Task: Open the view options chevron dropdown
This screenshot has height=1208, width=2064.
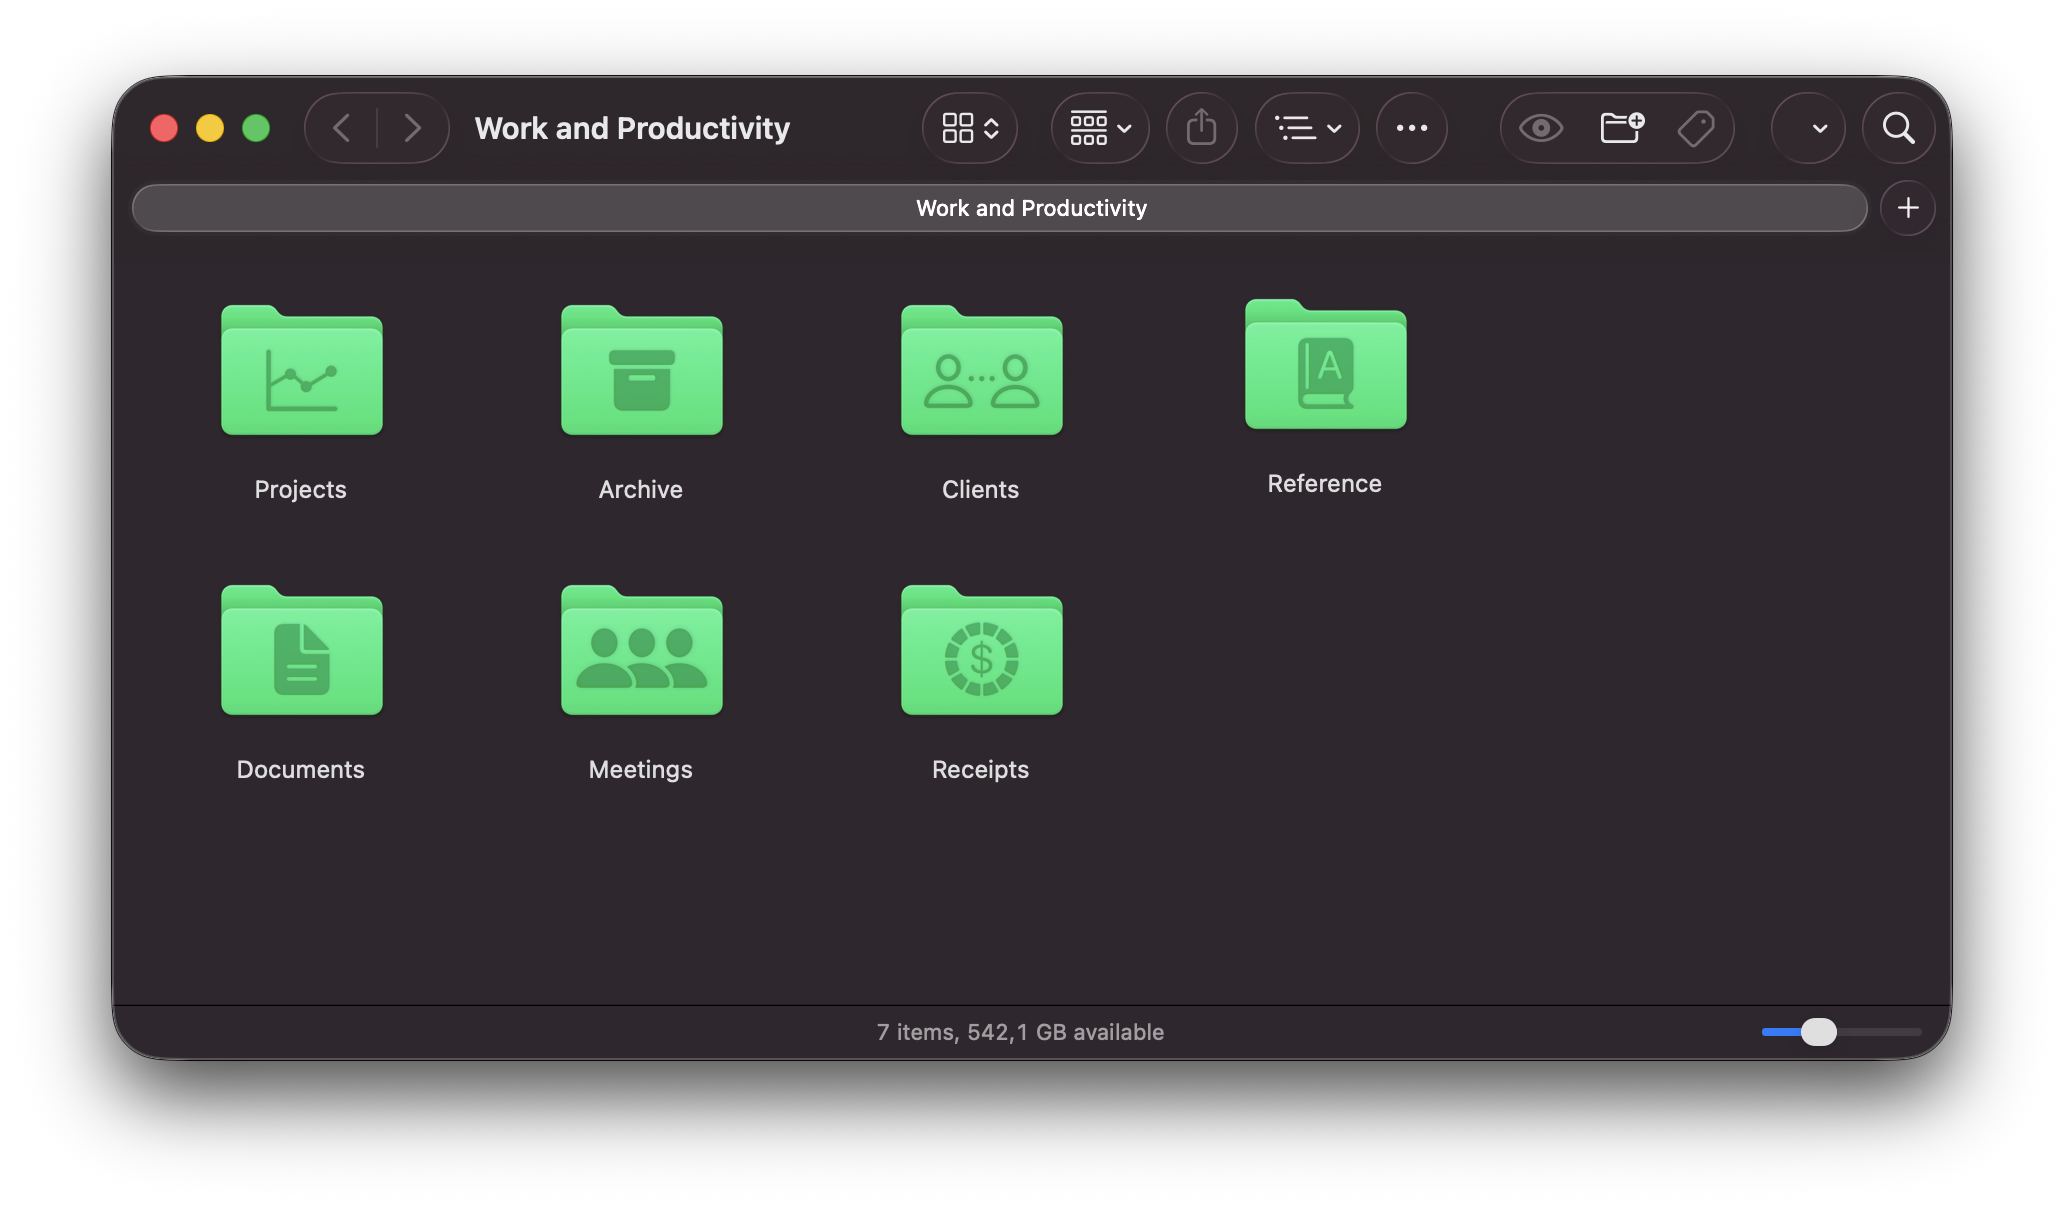Action: point(969,128)
